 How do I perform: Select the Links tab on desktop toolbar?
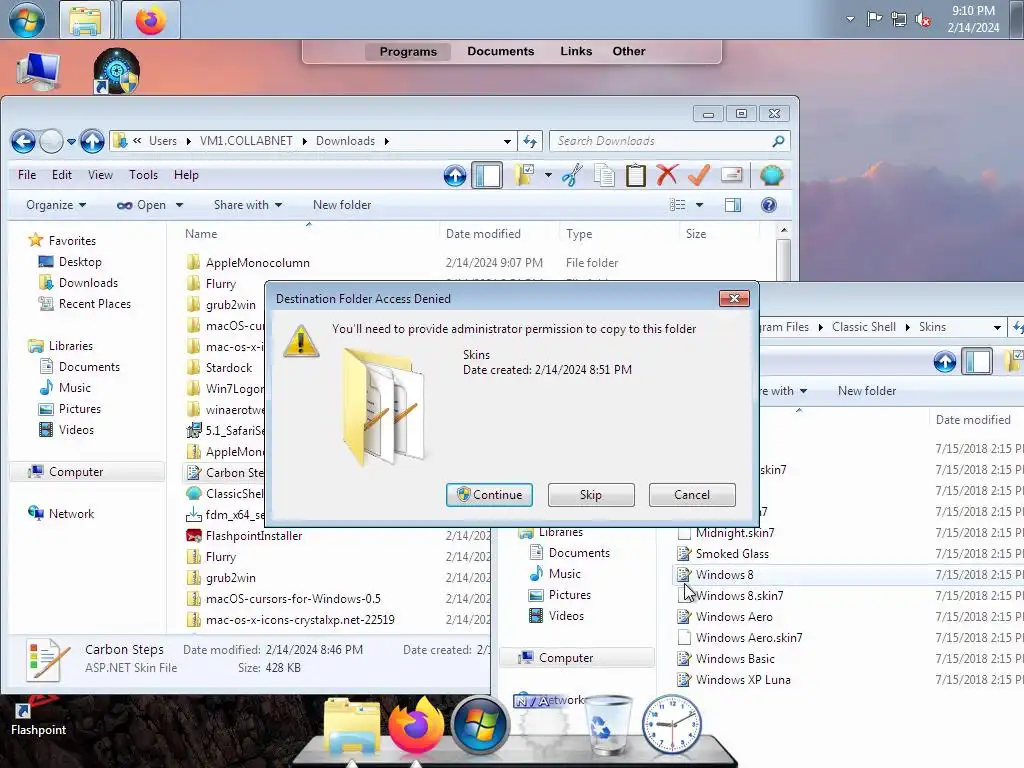576,51
